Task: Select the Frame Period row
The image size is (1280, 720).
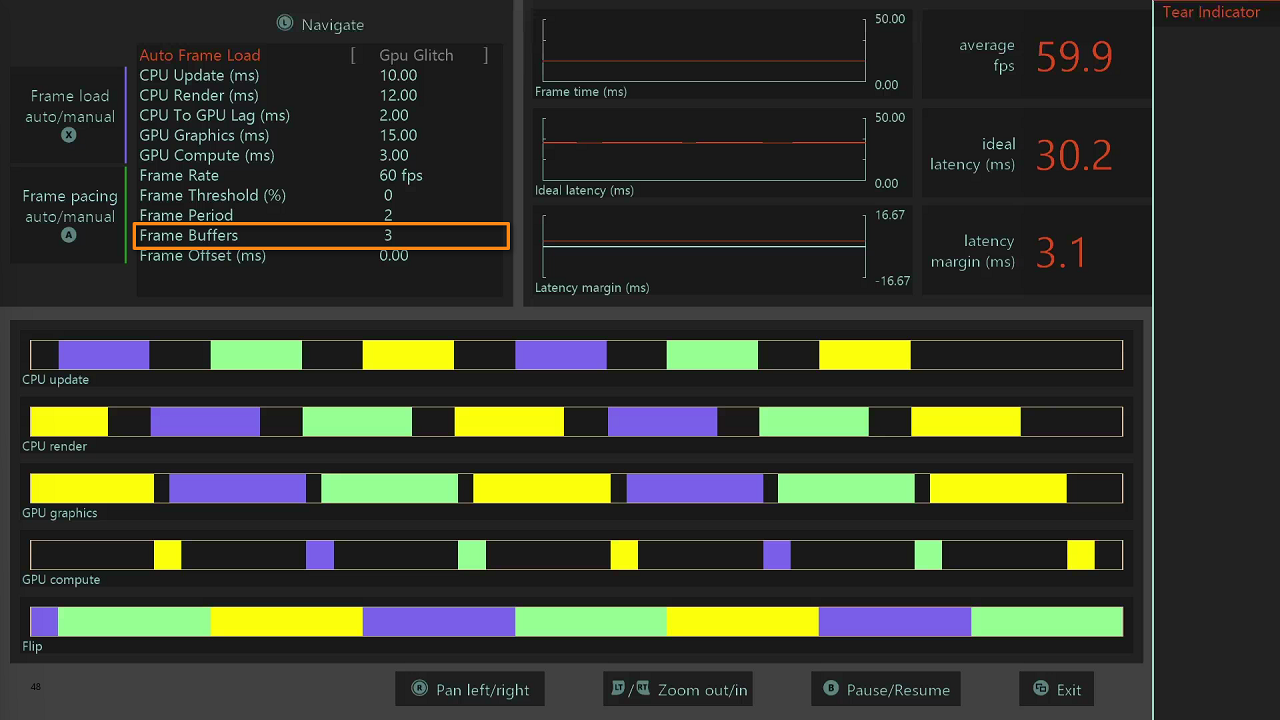Action: click(x=320, y=215)
